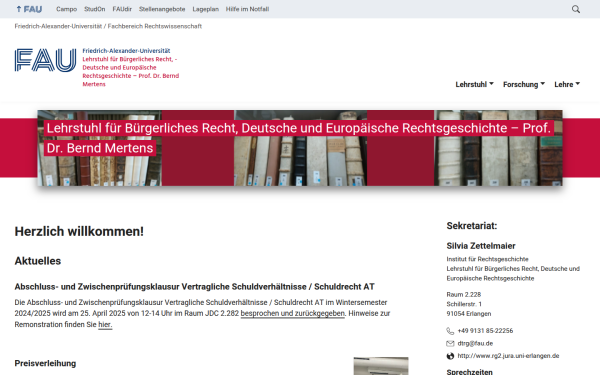Open StudOn link
Image resolution: width=600 pixels, height=375 pixels.
(x=95, y=9)
